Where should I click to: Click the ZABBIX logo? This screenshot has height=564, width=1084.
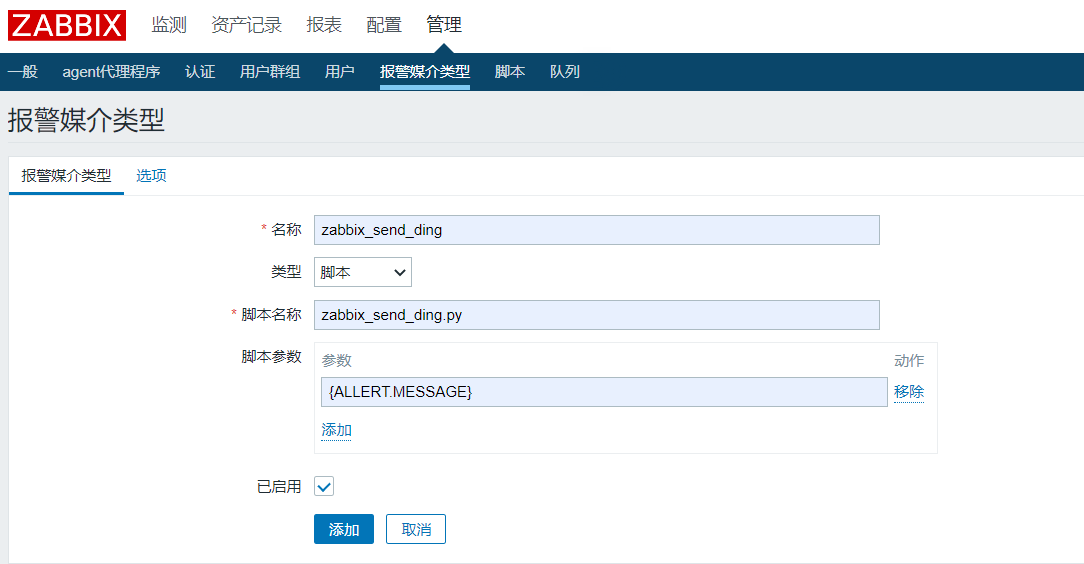[67, 26]
